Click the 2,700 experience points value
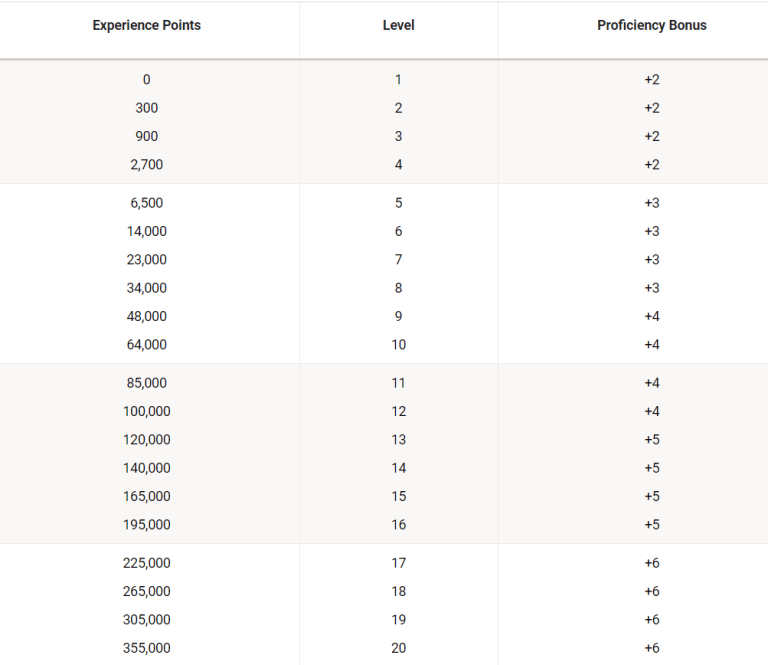The height and width of the screenshot is (665, 768). coord(146,165)
